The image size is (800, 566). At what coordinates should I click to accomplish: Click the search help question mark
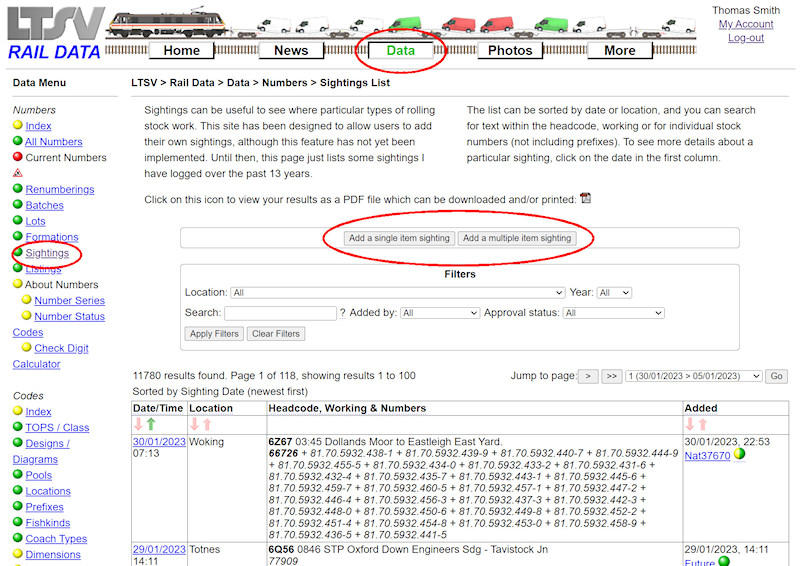click(343, 313)
